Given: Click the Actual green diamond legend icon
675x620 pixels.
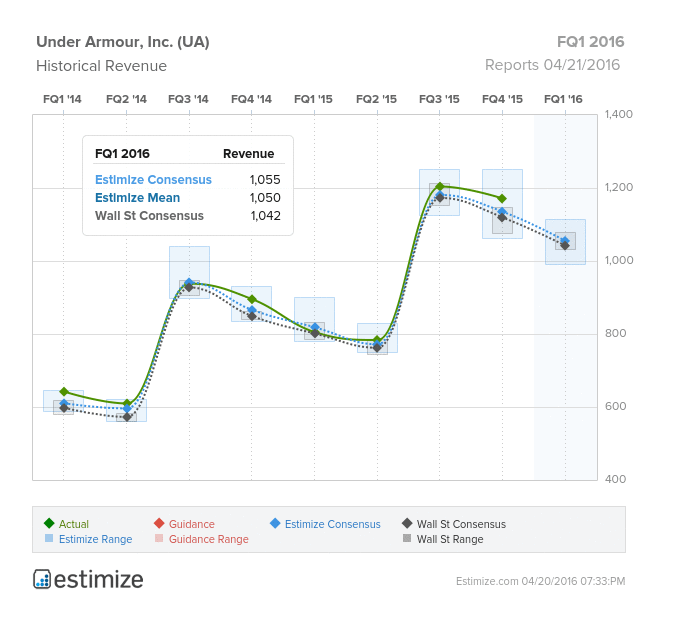Looking at the screenshot, I should [49, 523].
